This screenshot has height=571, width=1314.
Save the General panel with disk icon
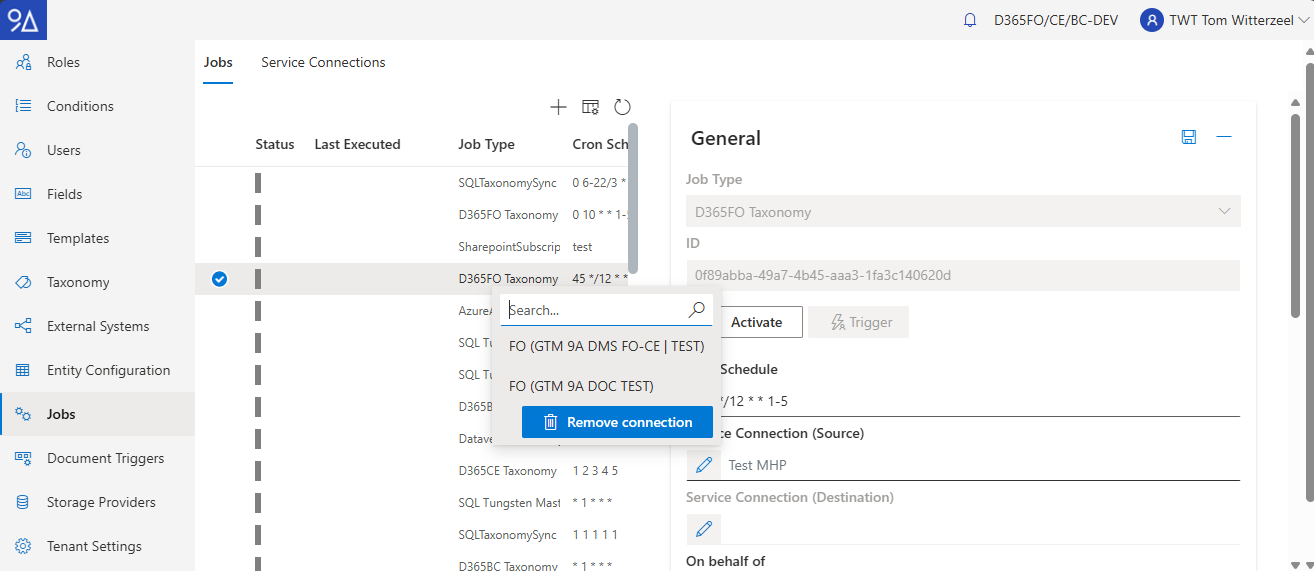coord(1189,137)
